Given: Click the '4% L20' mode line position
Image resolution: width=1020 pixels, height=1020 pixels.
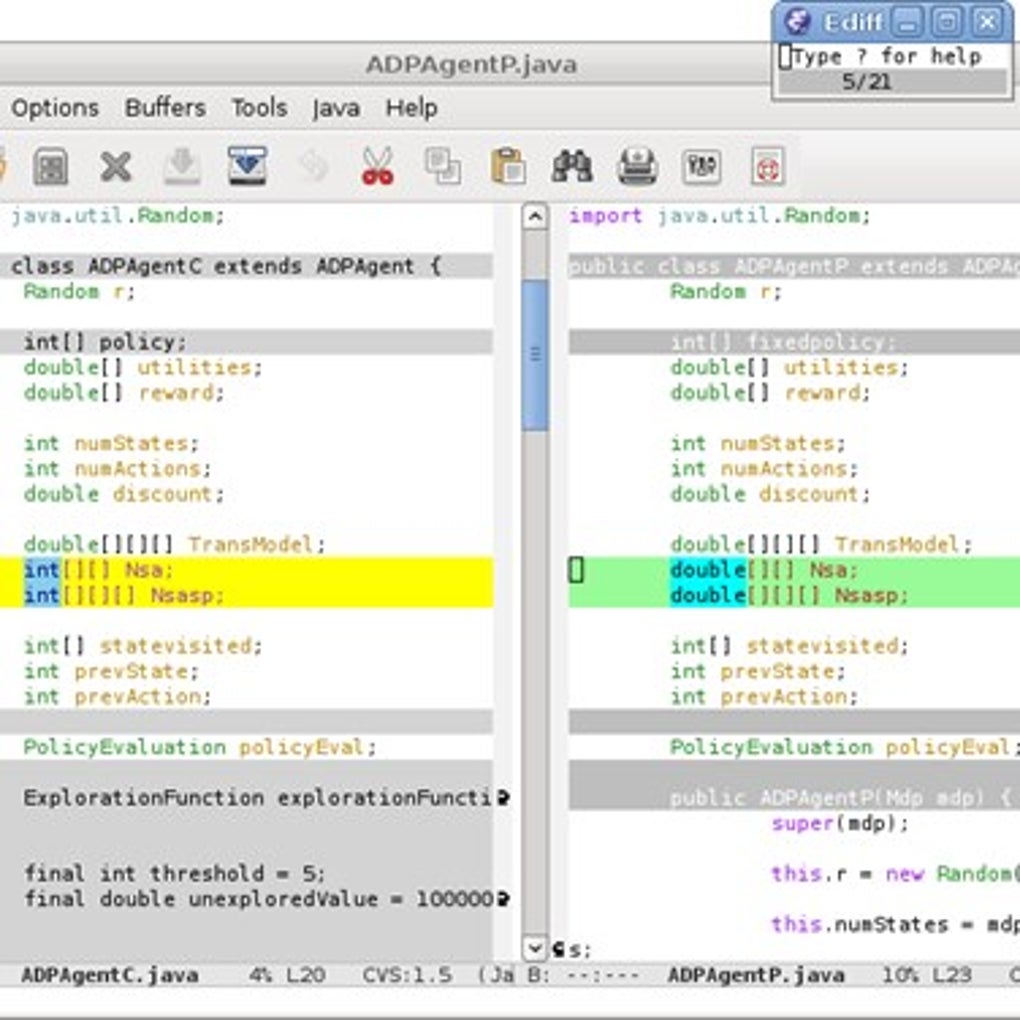Looking at the screenshot, I should pos(287,975).
